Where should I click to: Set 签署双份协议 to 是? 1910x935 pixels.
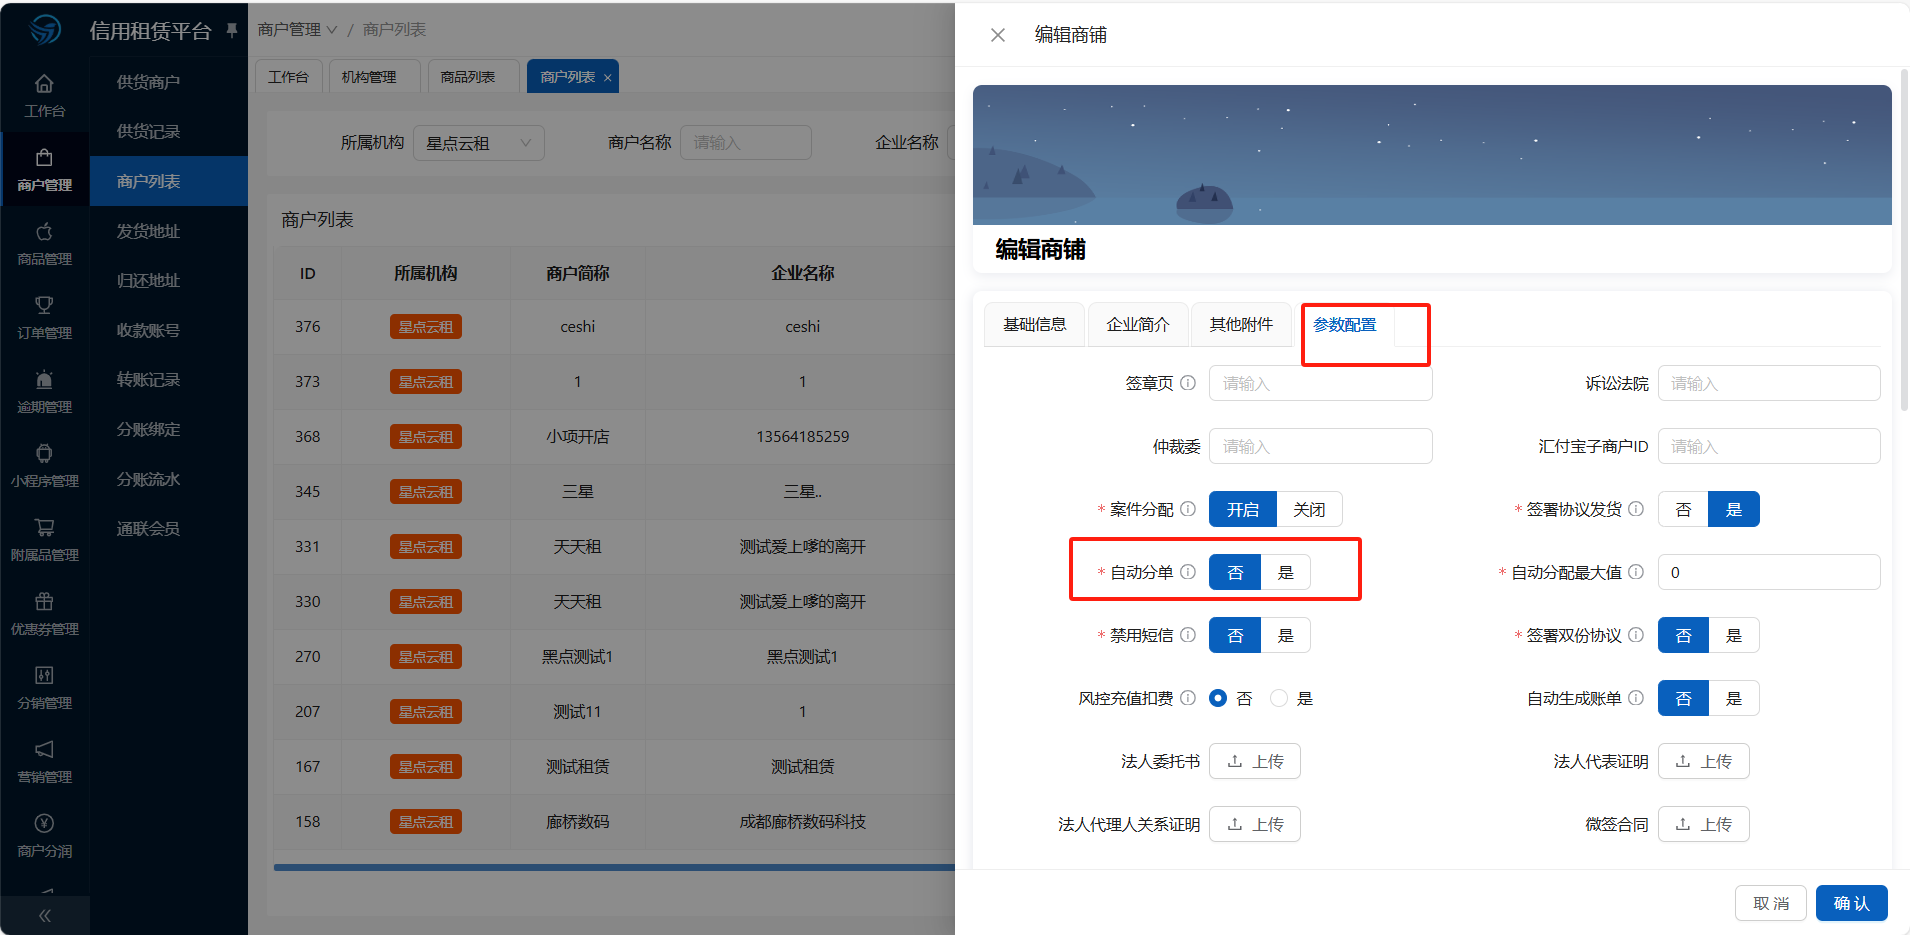pos(1734,635)
